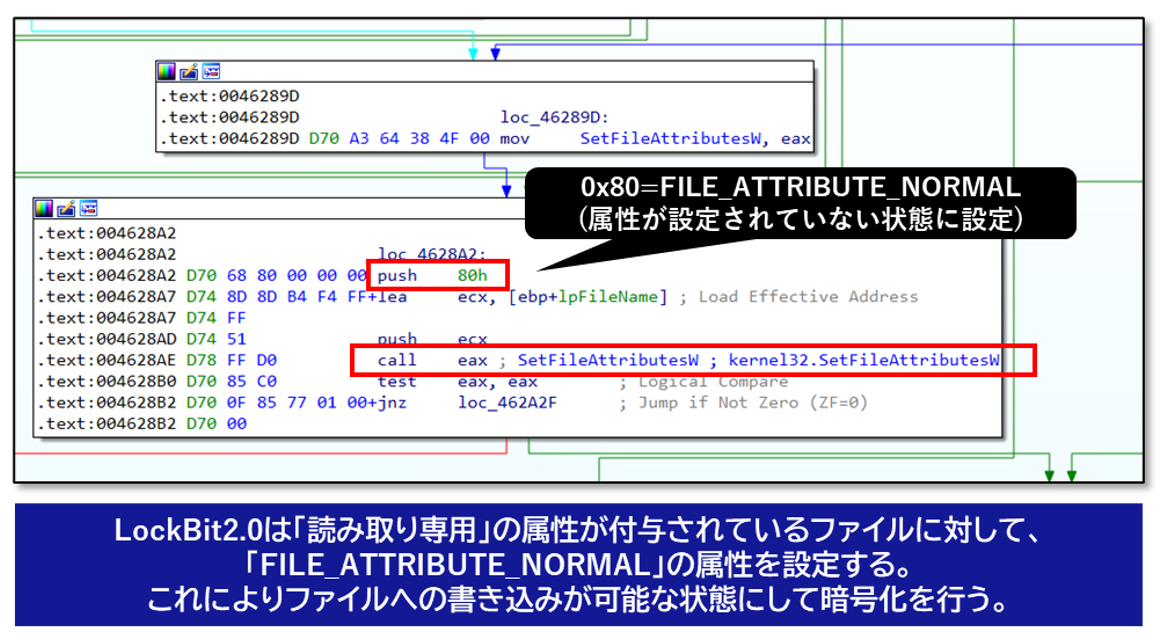Click the color palette icon on the loc_4628A2 node
The height and width of the screenshot is (638, 1161).
click(x=44, y=209)
